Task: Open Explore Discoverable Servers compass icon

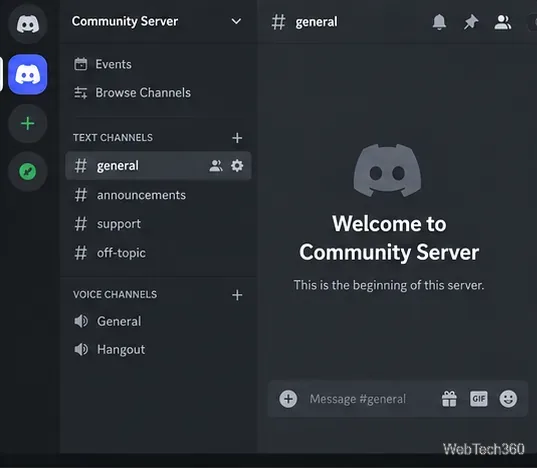Action: click(x=28, y=172)
